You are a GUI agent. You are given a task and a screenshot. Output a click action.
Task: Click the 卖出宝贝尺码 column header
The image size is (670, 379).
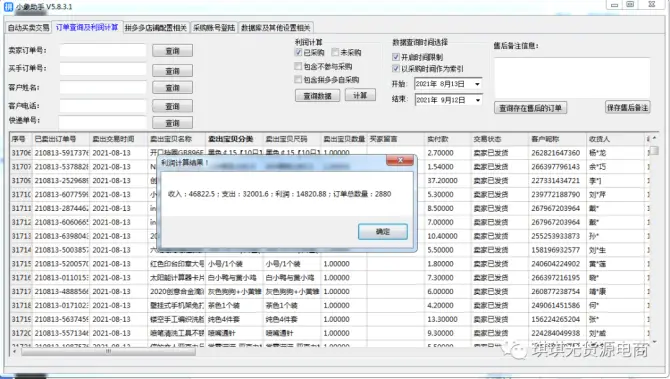pos(292,139)
